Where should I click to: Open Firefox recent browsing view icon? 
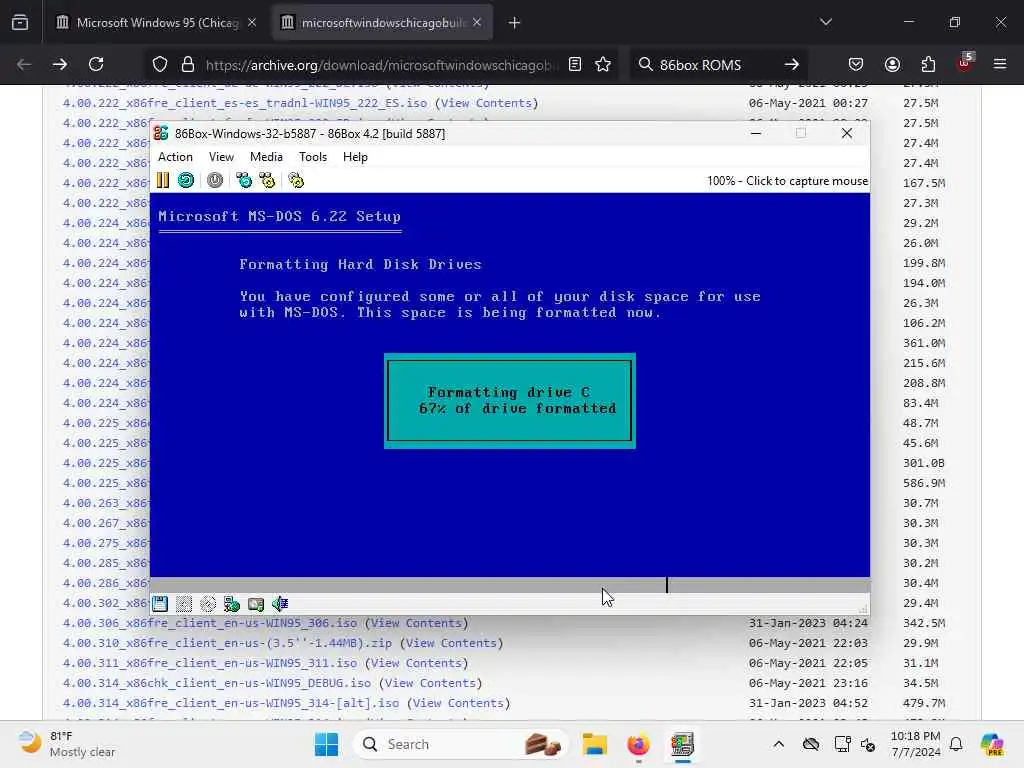20,22
